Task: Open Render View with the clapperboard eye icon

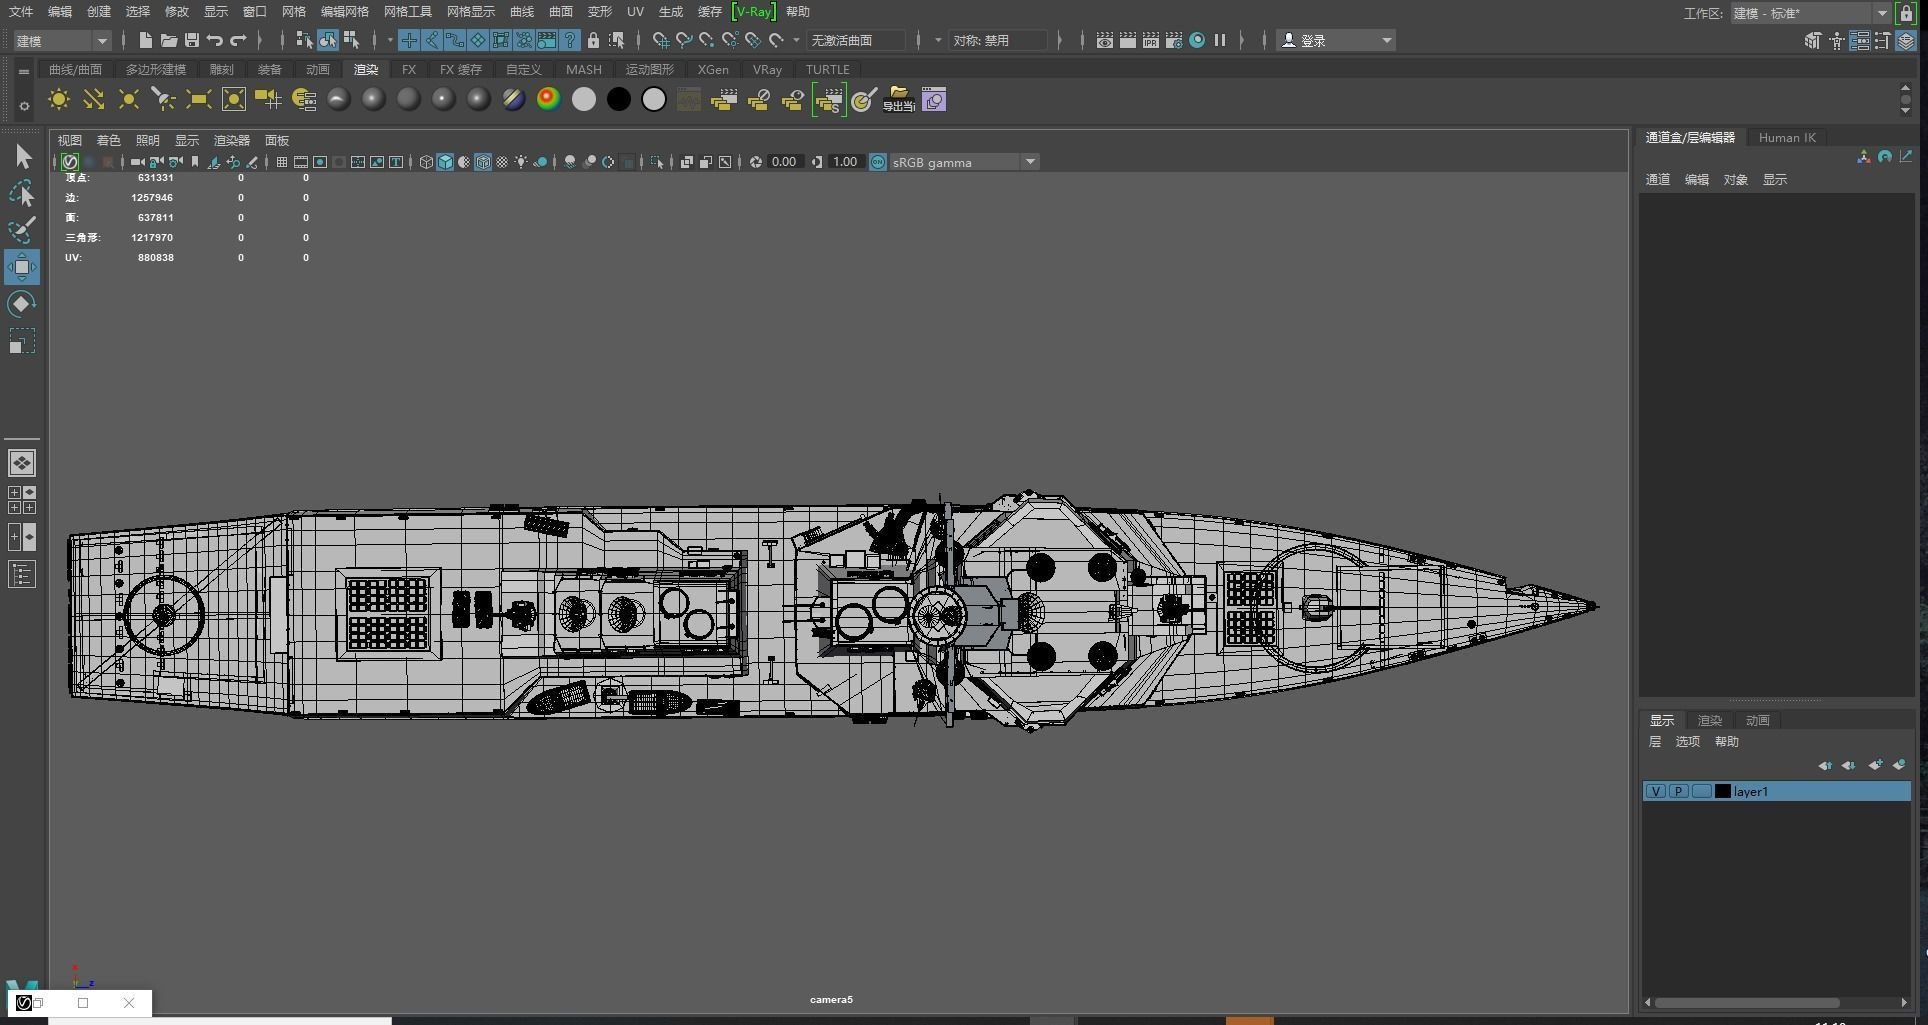Action: coord(1104,40)
